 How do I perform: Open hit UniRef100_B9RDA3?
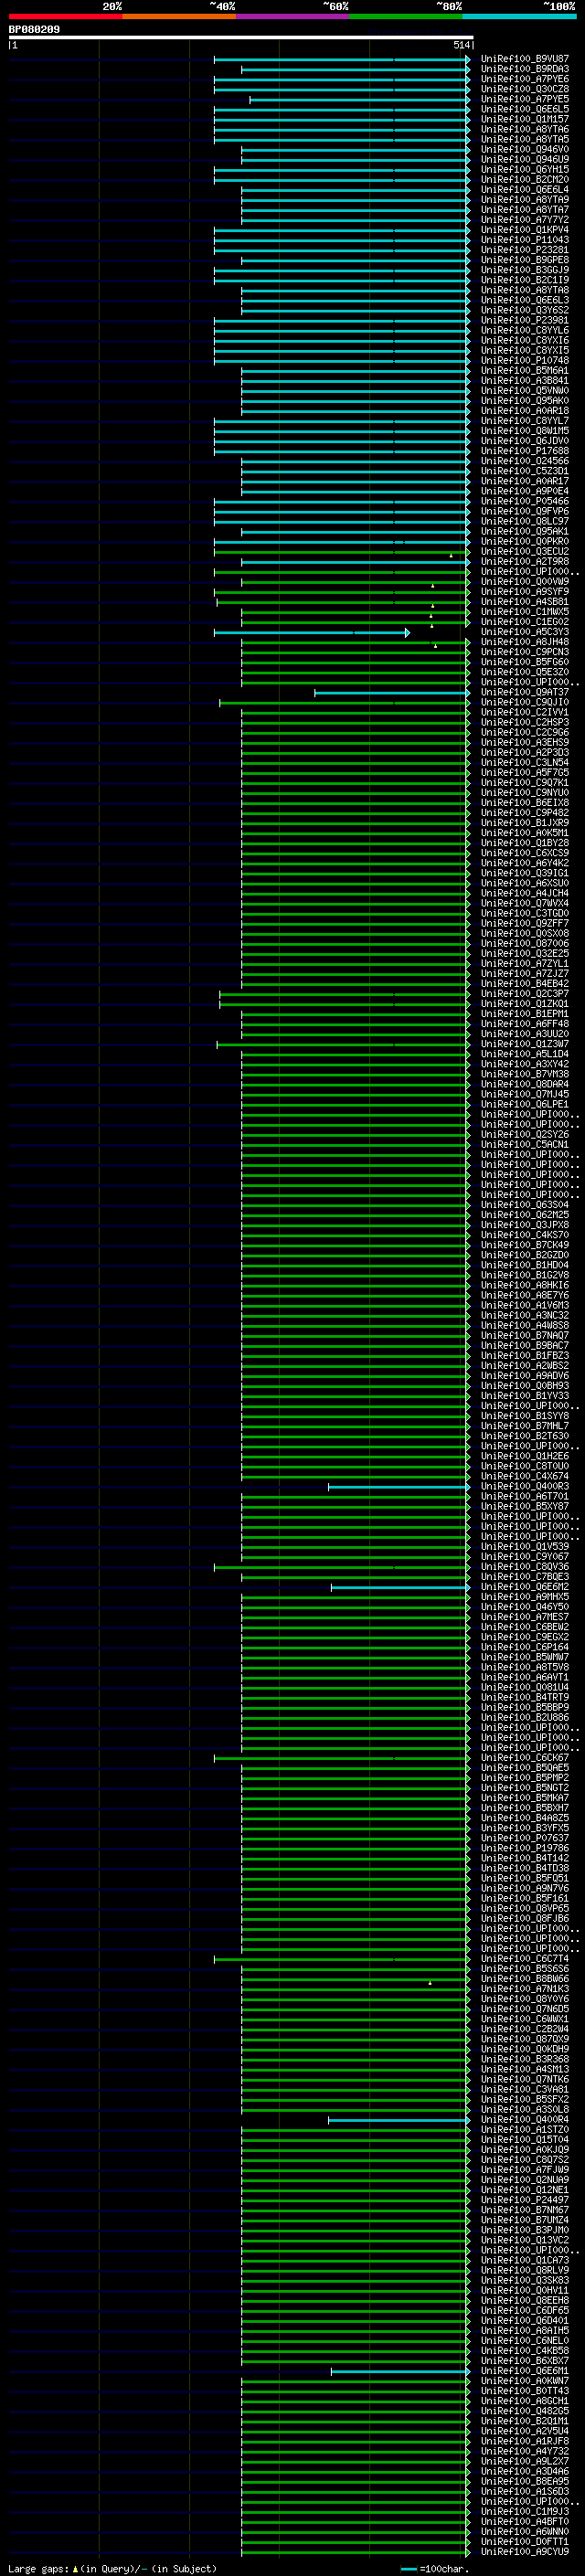(525, 69)
